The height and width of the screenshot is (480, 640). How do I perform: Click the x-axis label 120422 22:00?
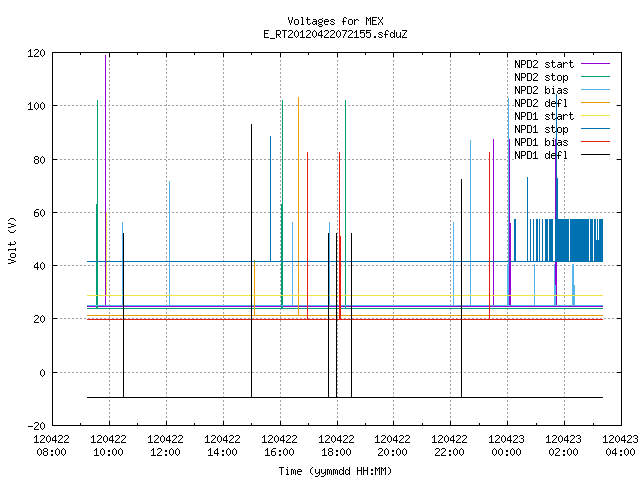(x=449, y=446)
